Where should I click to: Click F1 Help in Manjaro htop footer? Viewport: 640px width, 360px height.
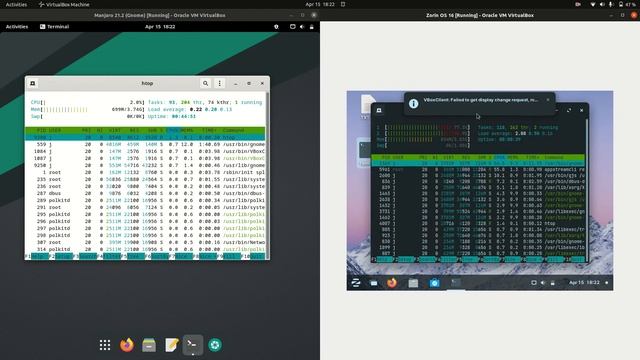(37, 256)
